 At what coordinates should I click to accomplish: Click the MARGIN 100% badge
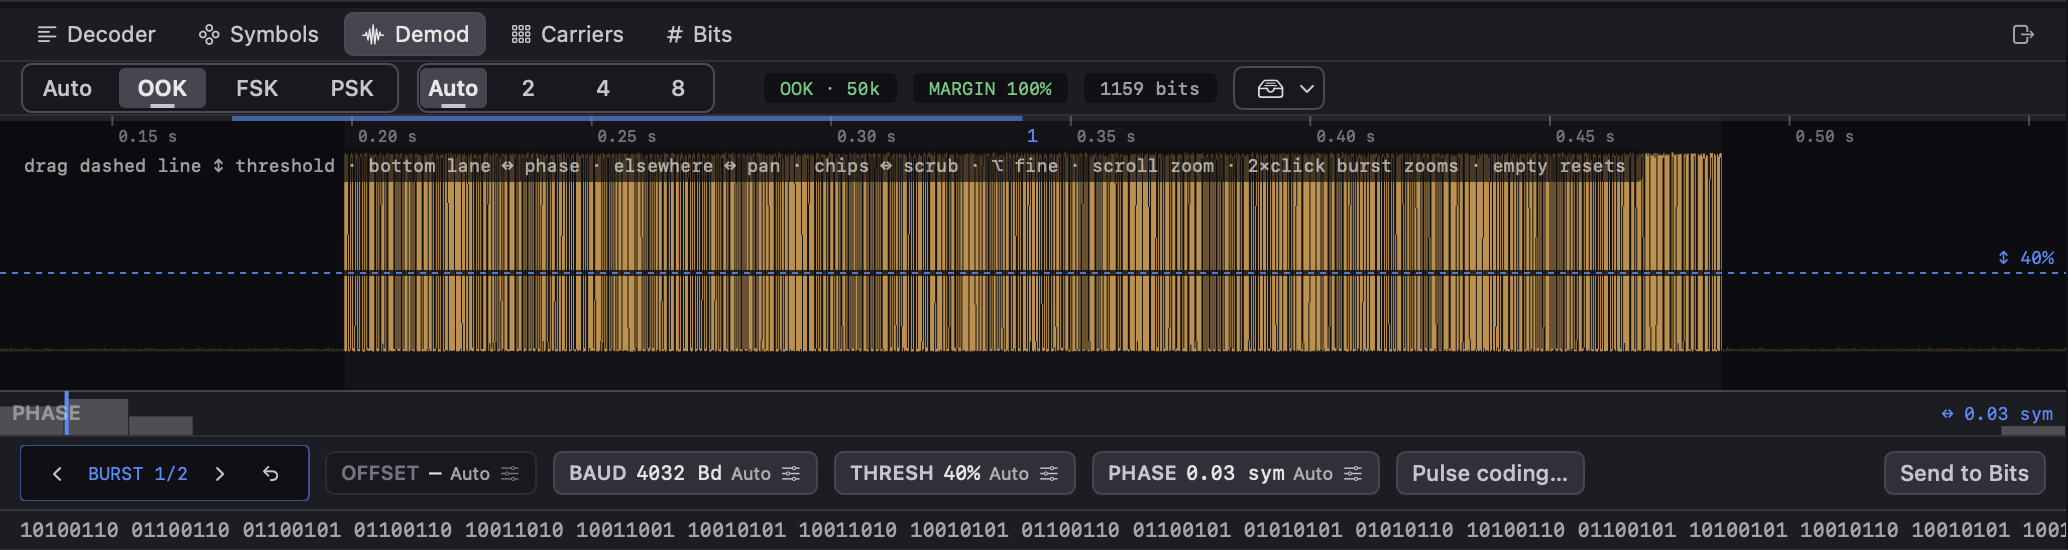[990, 89]
